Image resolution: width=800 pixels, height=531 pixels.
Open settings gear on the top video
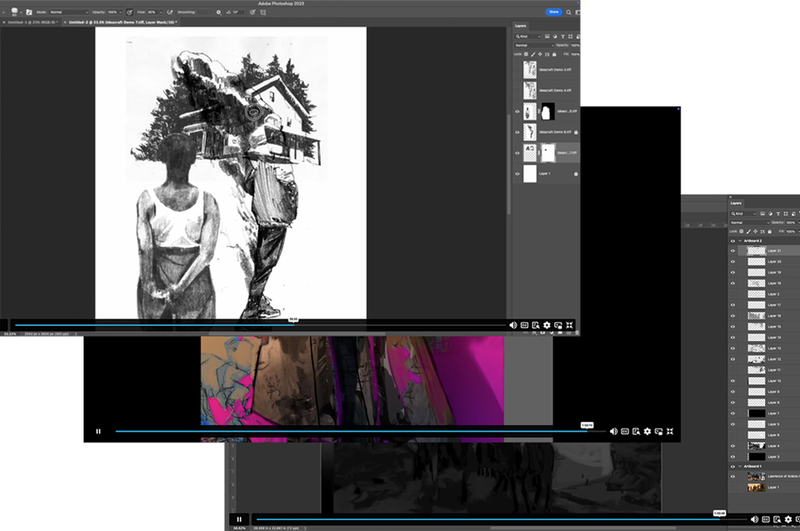[x=547, y=325]
